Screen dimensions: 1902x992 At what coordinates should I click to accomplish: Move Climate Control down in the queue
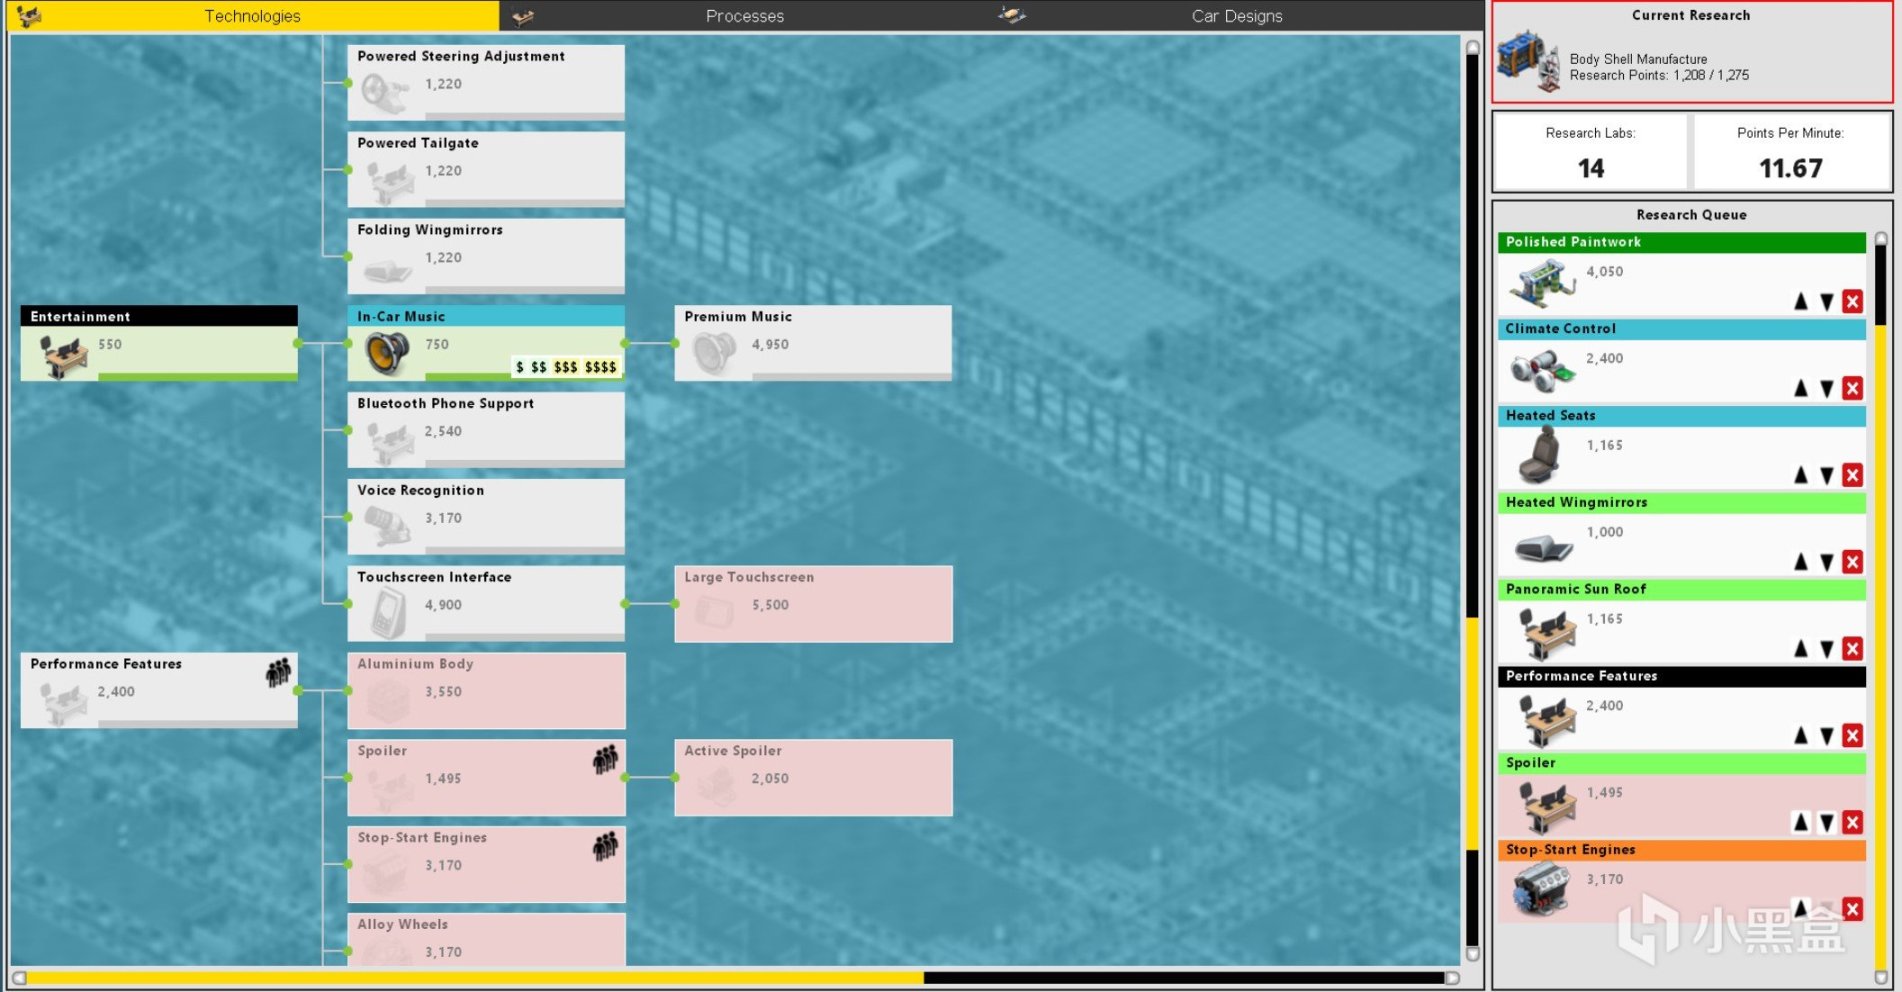[1827, 388]
